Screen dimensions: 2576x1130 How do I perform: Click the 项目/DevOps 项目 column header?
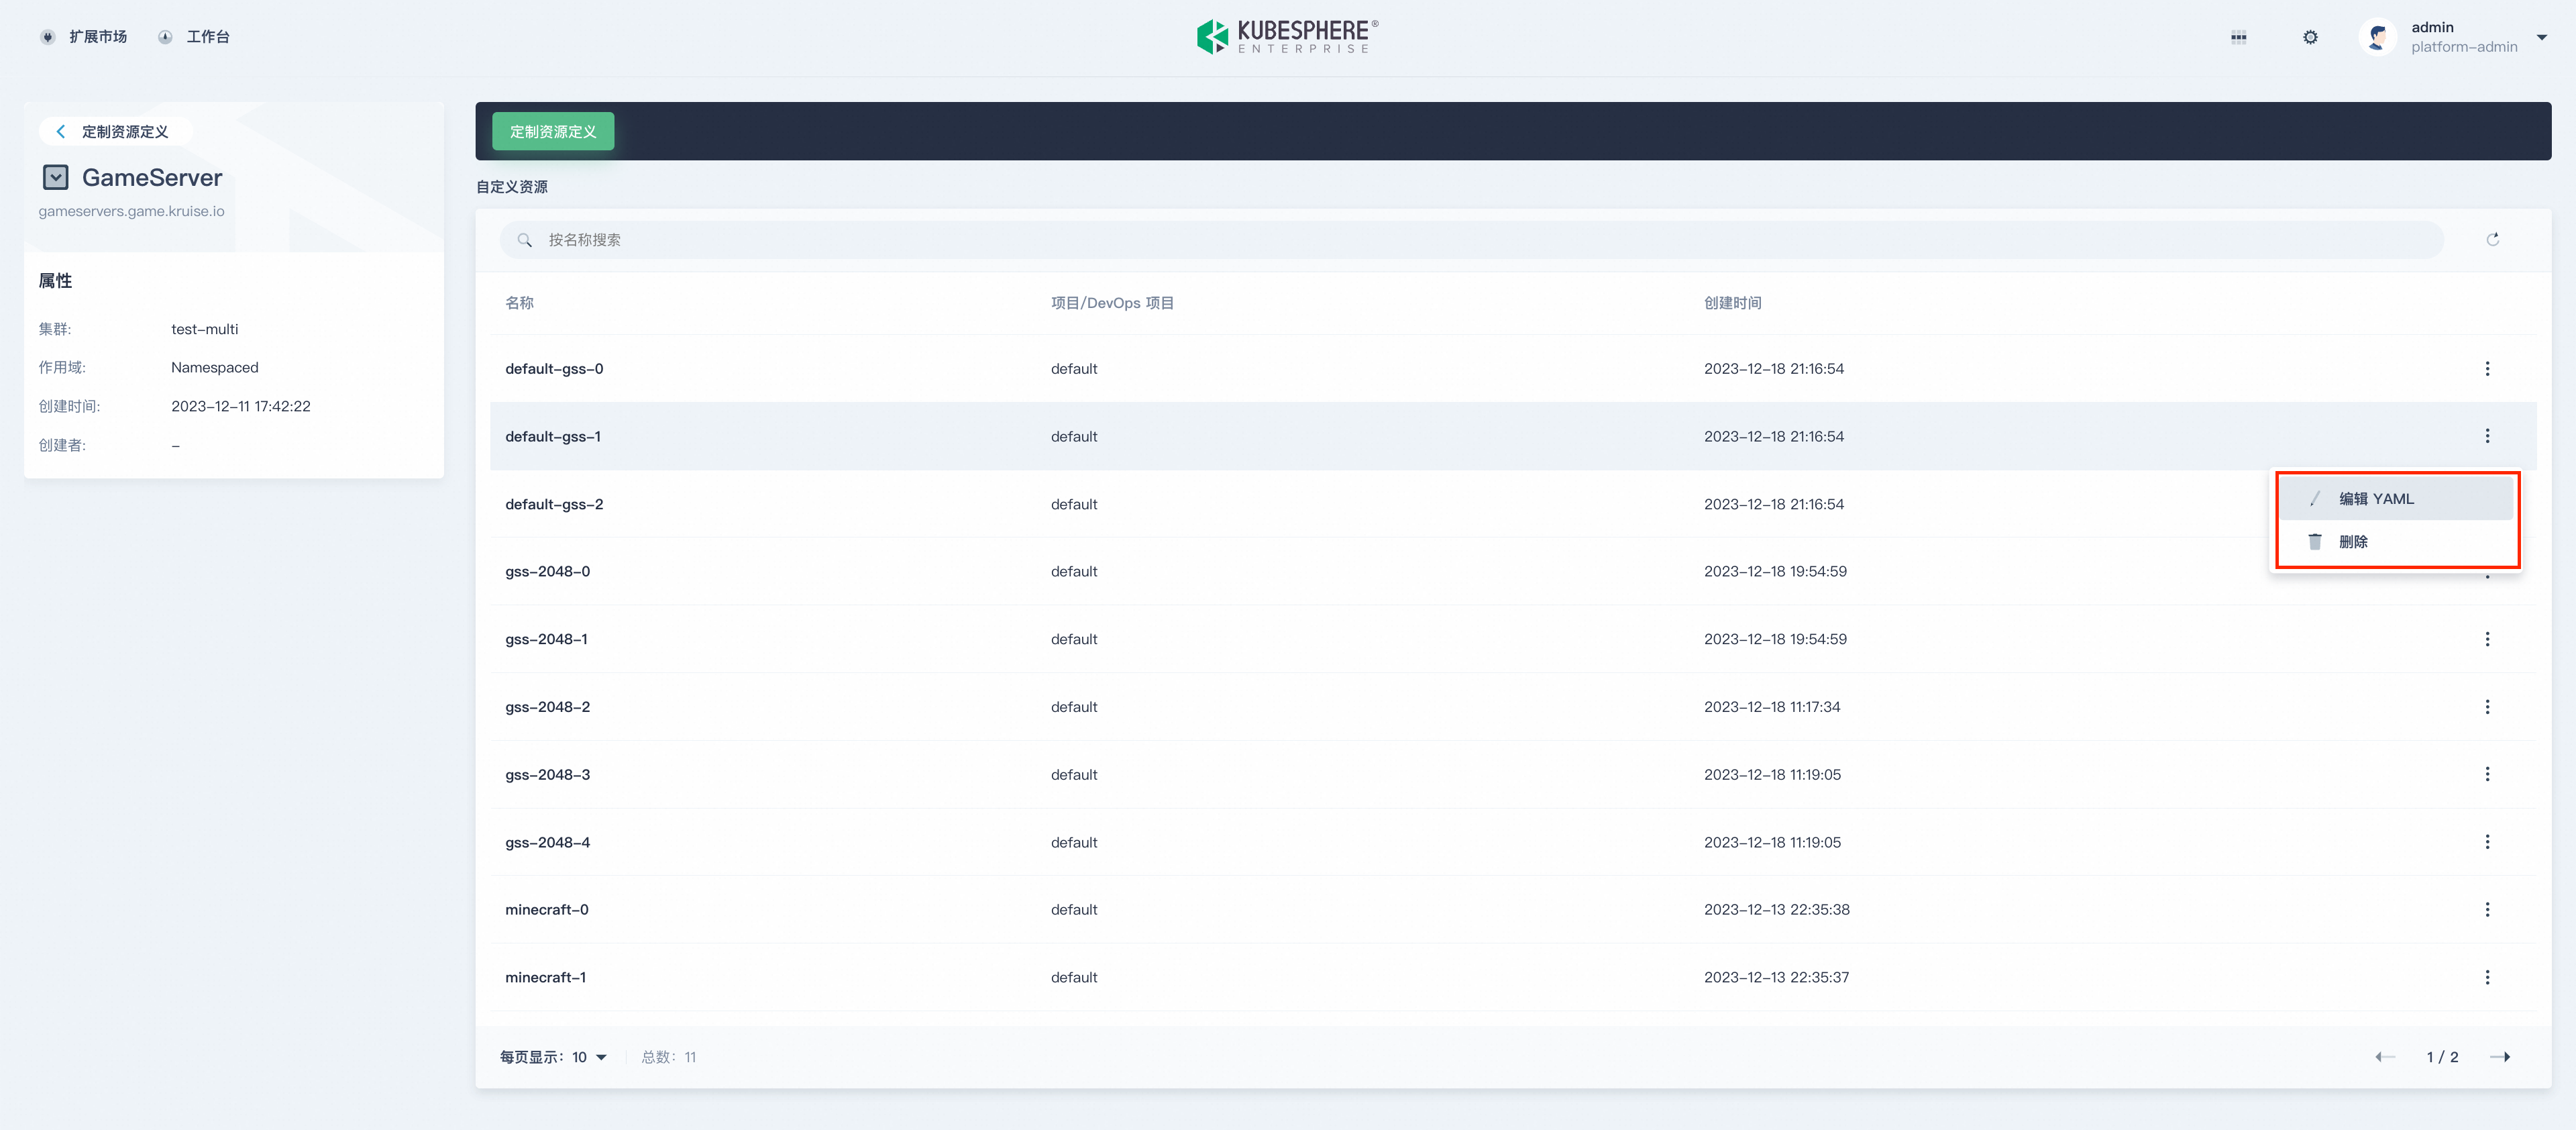tap(1112, 303)
